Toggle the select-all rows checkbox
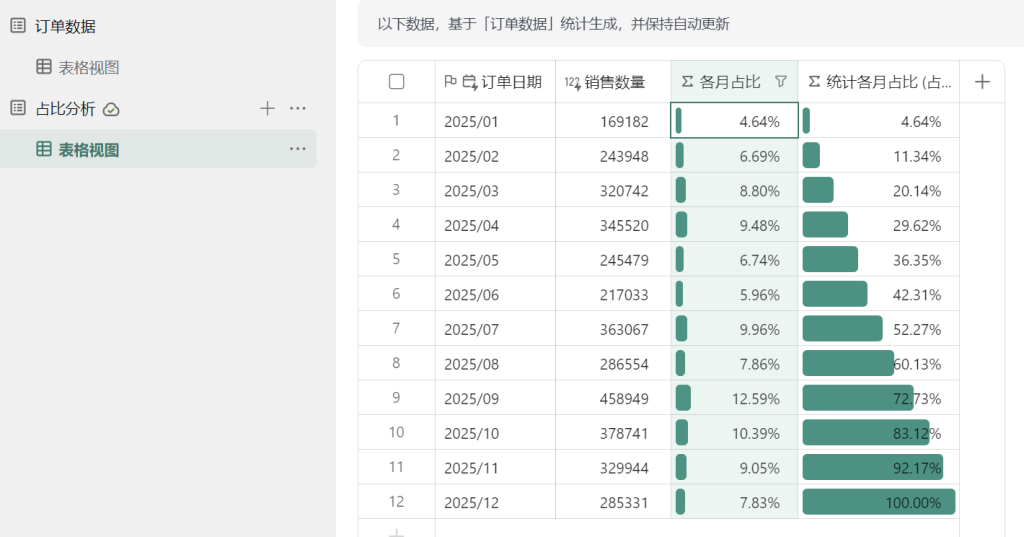Image resolution: width=1024 pixels, height=537 pixels. [396, 82]
